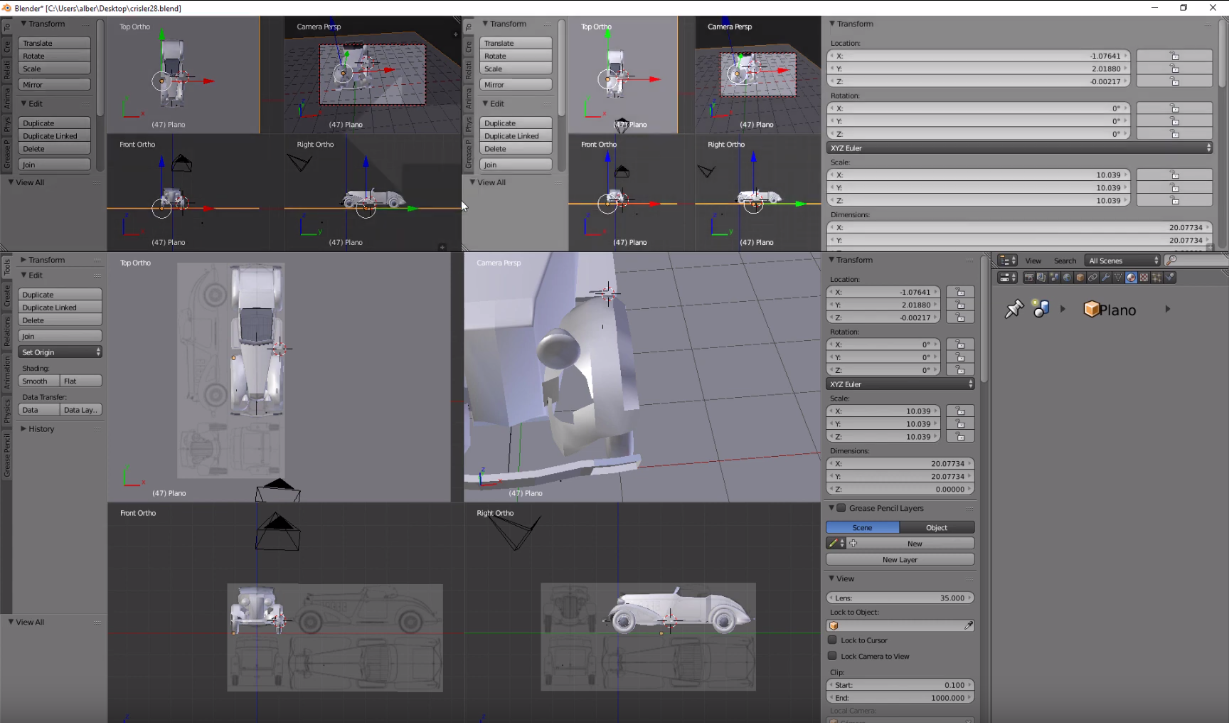Screen dimensions: 1229x723
Task: Toggle lock on Location X in upper-right panel
Action: pyautogui.click(x=1174, y=56)
